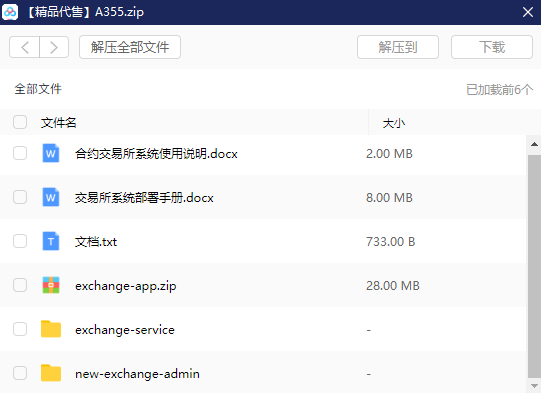The image size is (541, 393).
Task: Click Word icon of 交易所系统部署手册.docx
Action: pyautogui.click(x=51, y=197)
